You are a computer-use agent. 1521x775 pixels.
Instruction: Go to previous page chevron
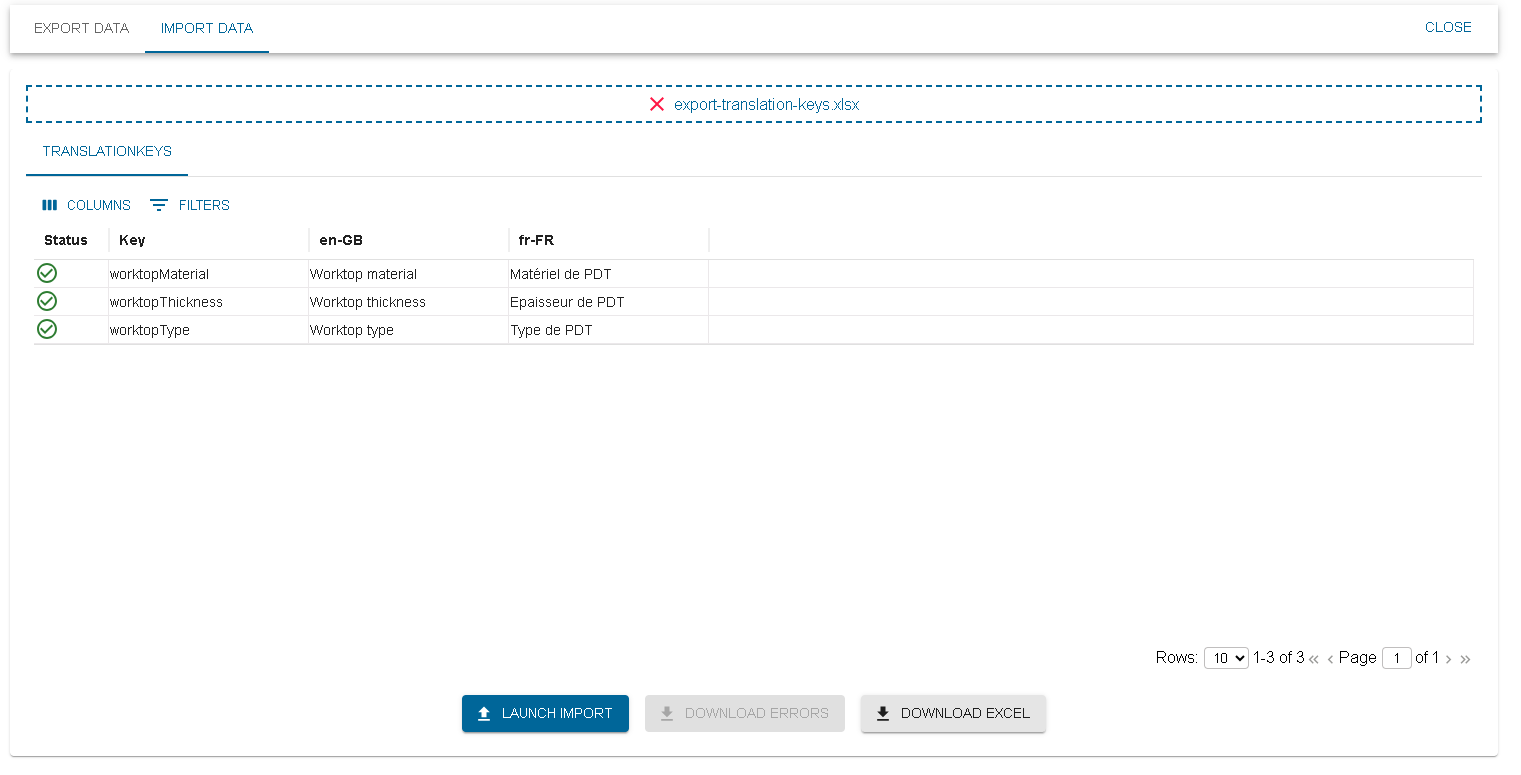1331,658
